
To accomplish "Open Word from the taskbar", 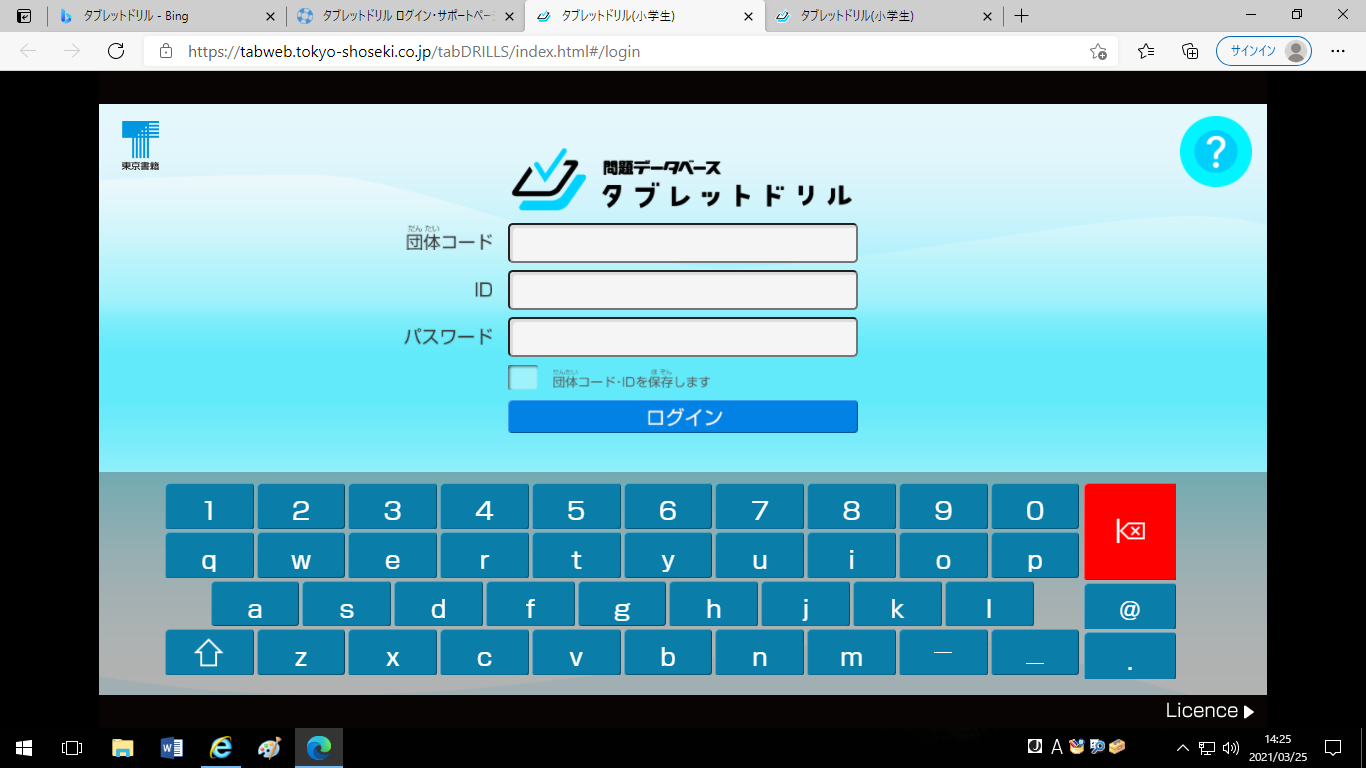I will tap(171, 747).
